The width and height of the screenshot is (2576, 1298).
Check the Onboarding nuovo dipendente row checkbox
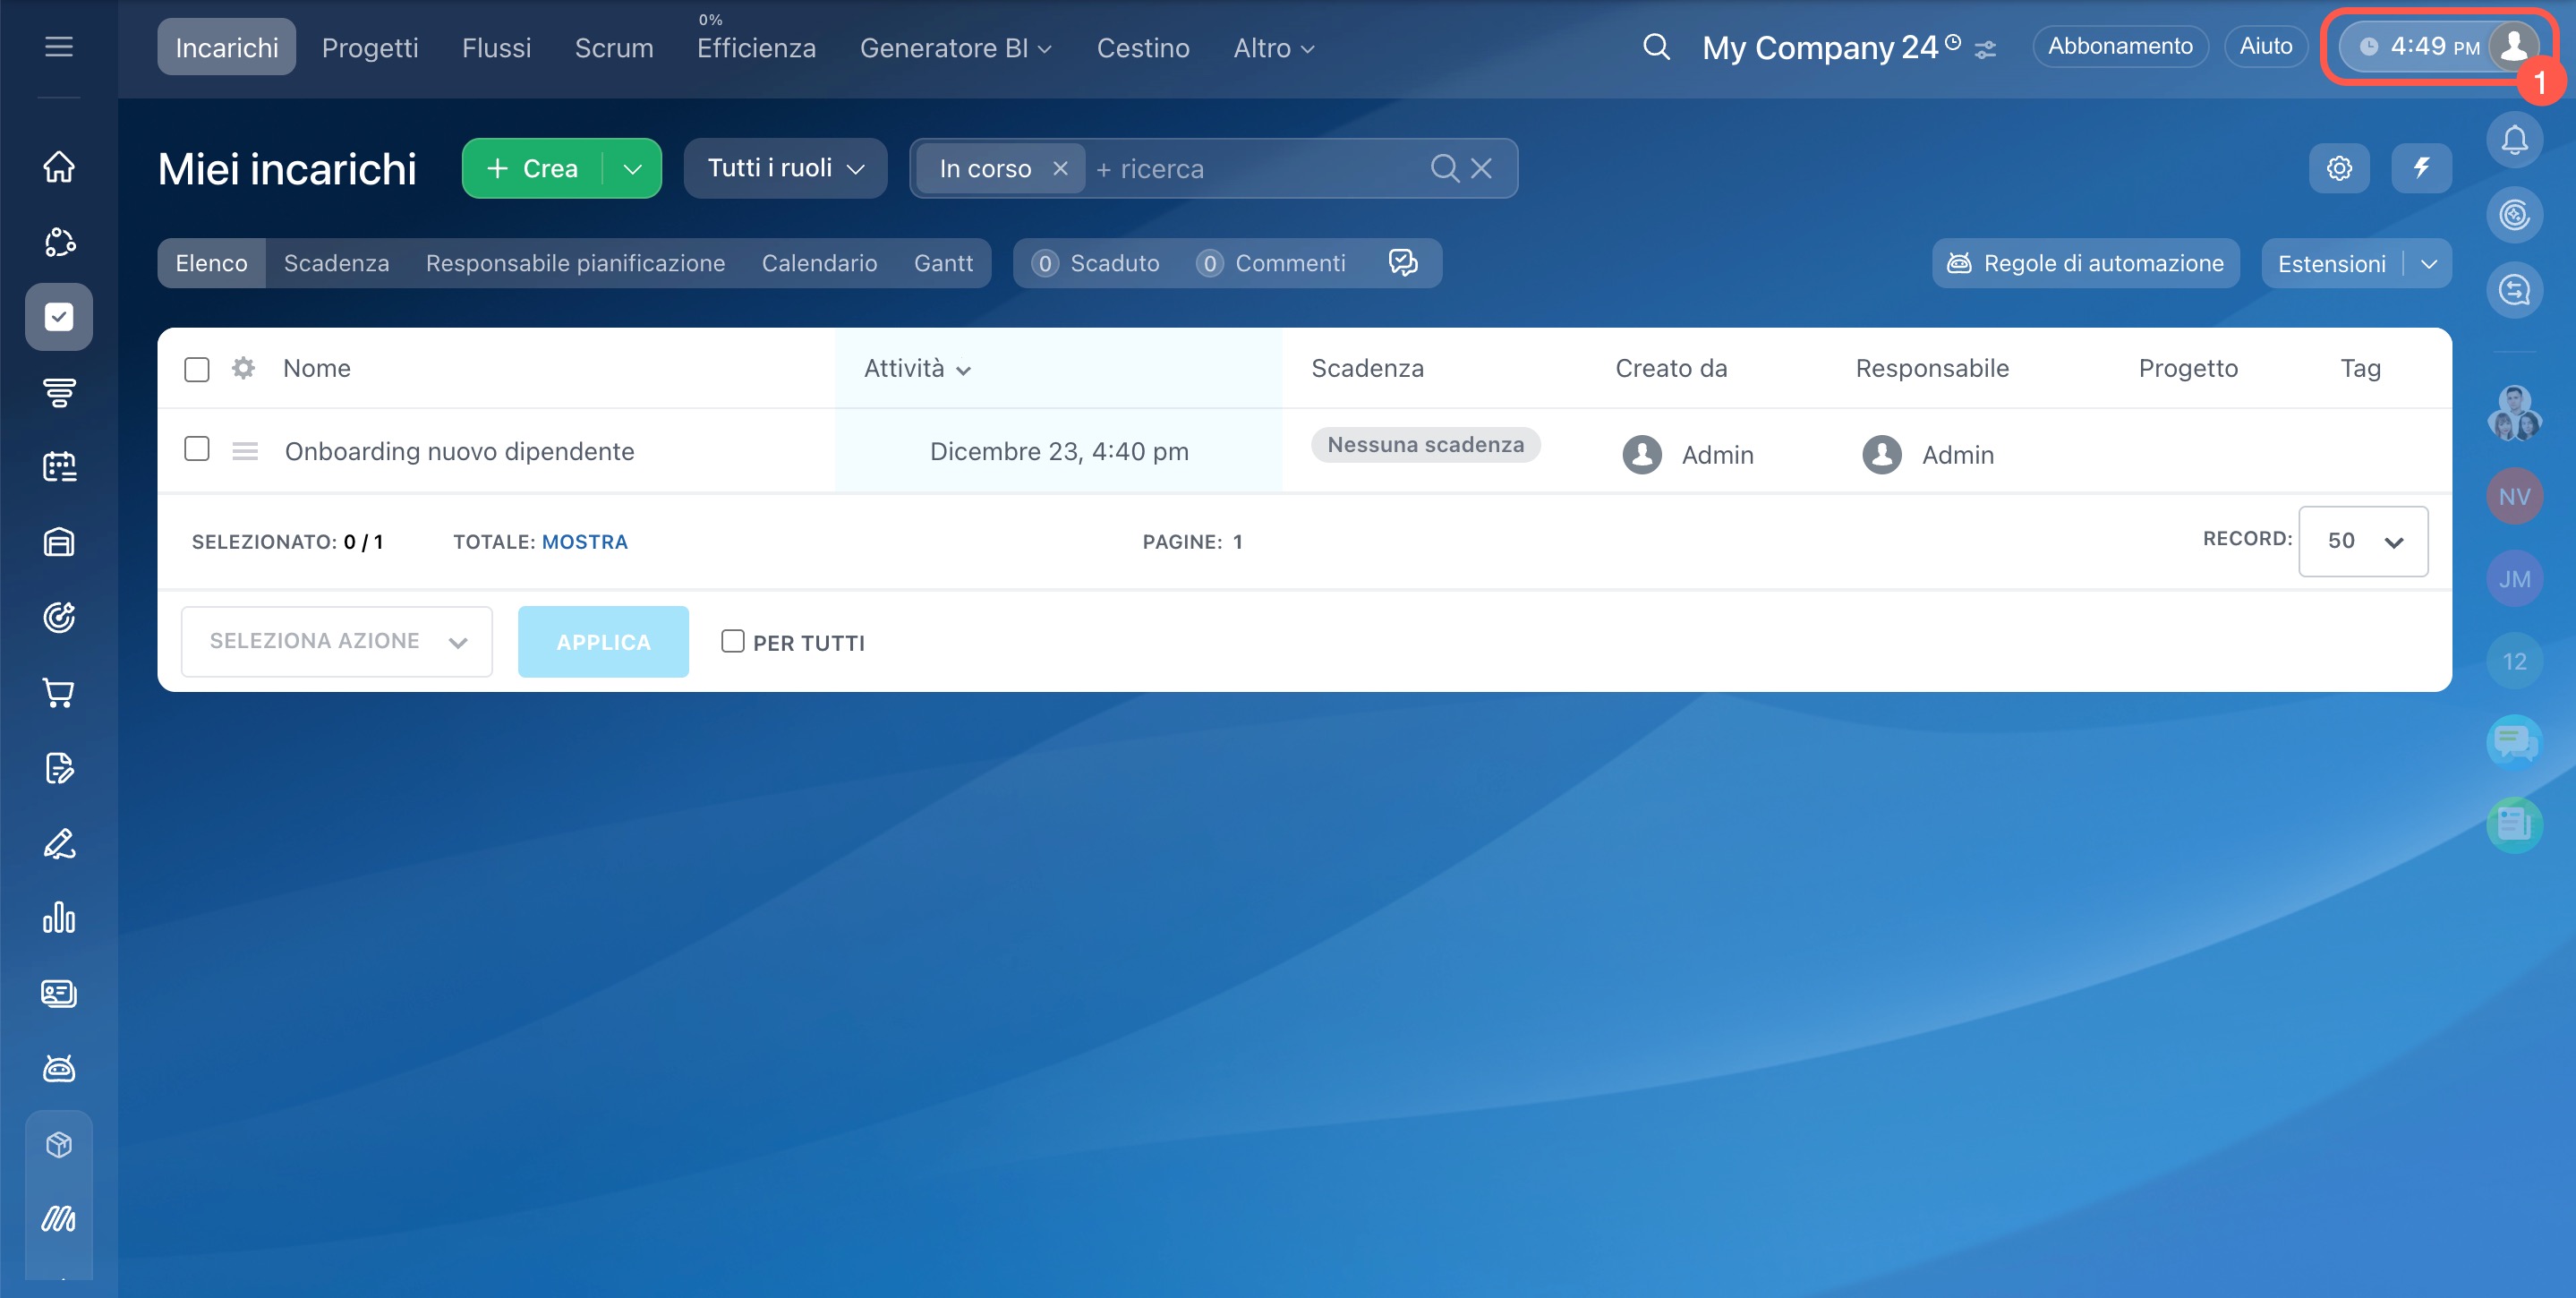[197, 449]
